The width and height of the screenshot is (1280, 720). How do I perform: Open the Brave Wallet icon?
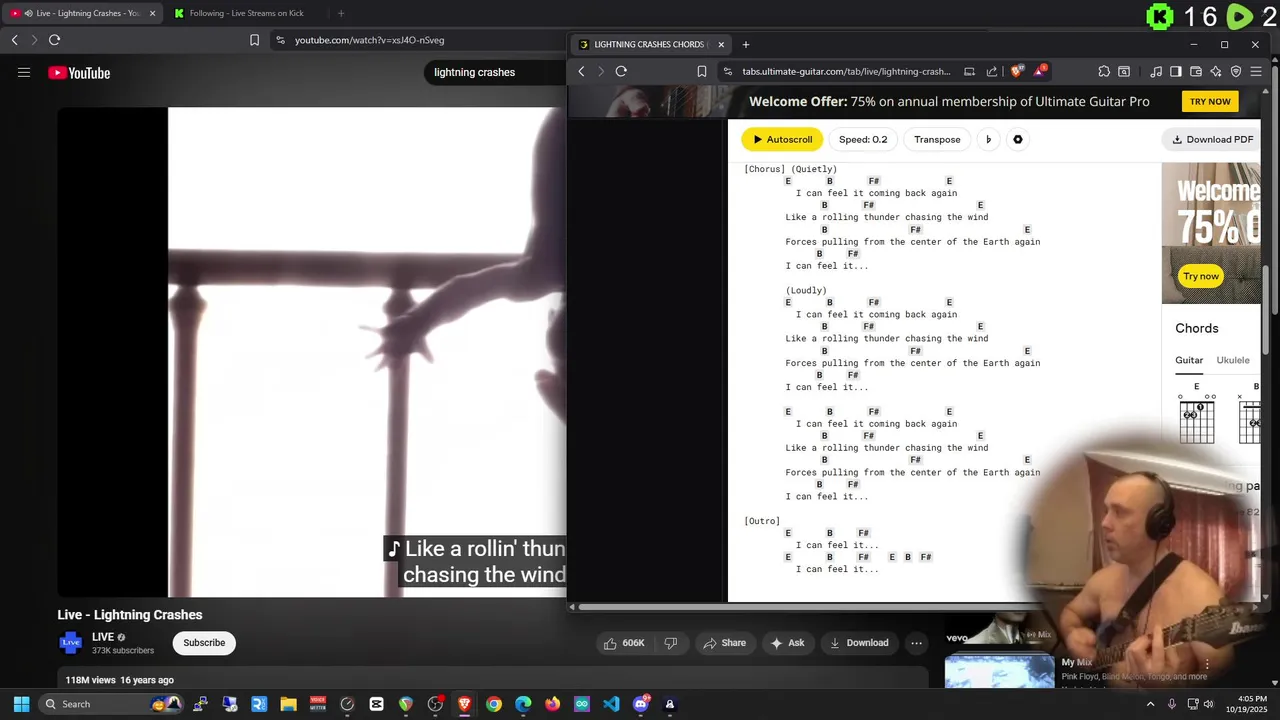pyautogui.click(x=1196, y=71)
